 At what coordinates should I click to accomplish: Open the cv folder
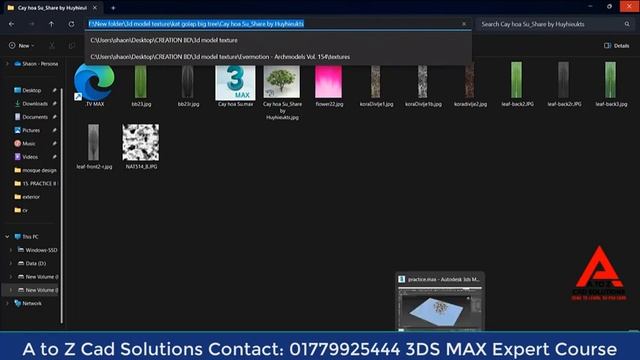point(25,210)
